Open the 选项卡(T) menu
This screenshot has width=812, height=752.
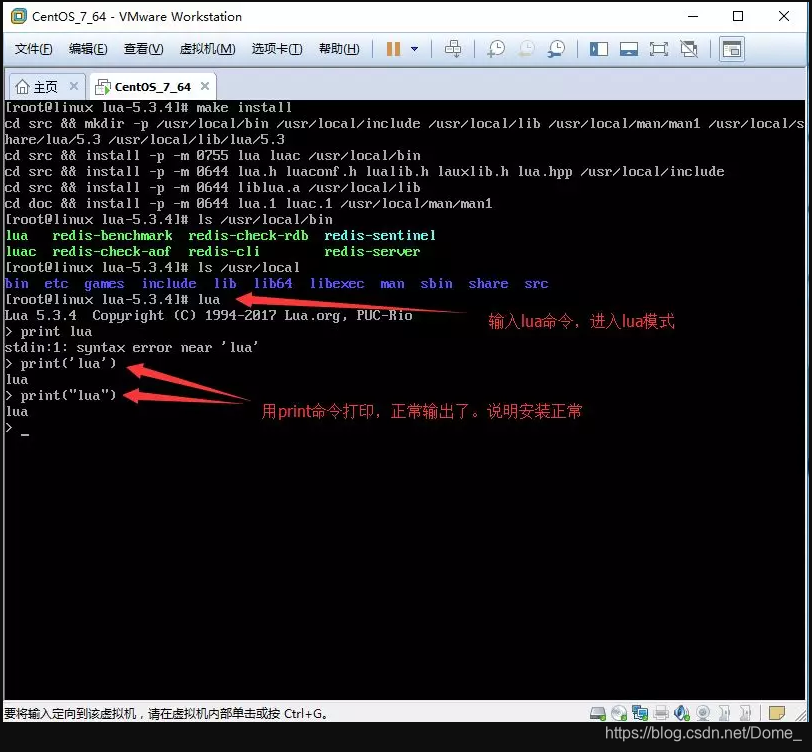pyautogui.click(x=277, y=49)
